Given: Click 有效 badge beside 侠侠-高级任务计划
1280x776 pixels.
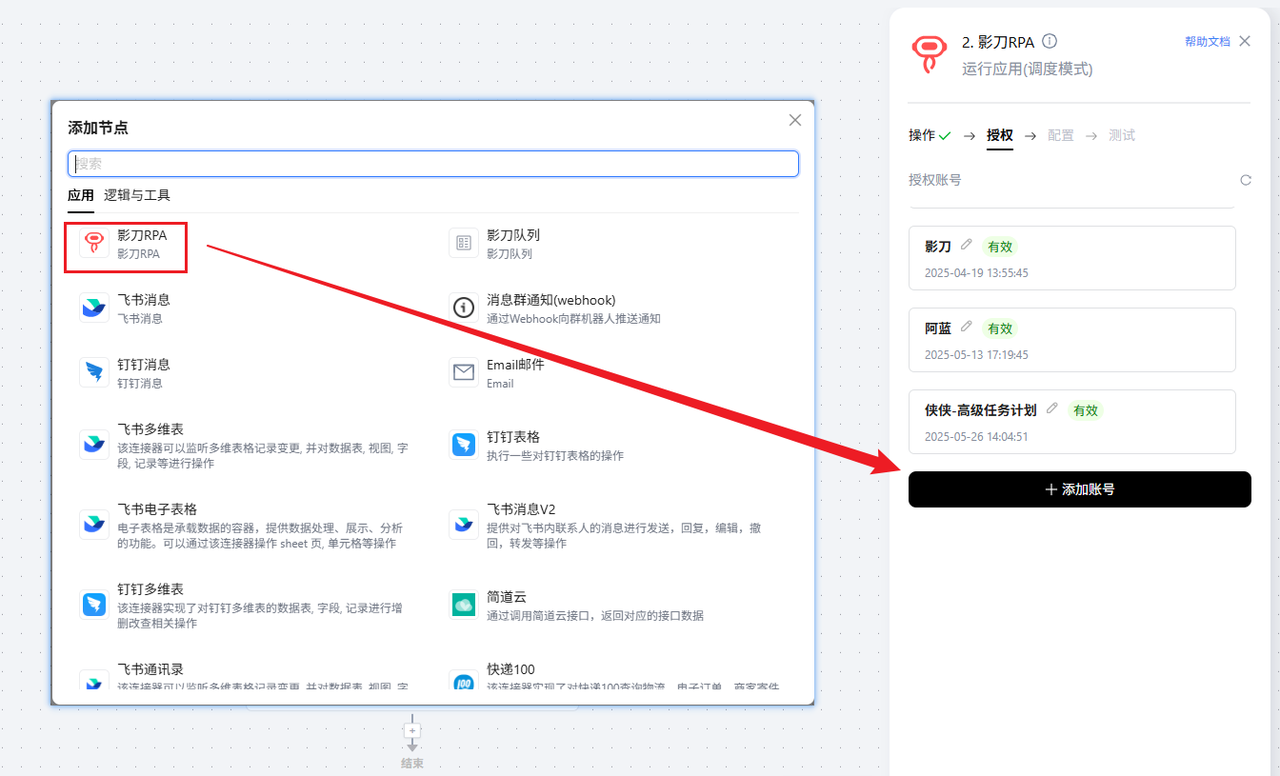Looking at the screenshot, I should 1086,410.
